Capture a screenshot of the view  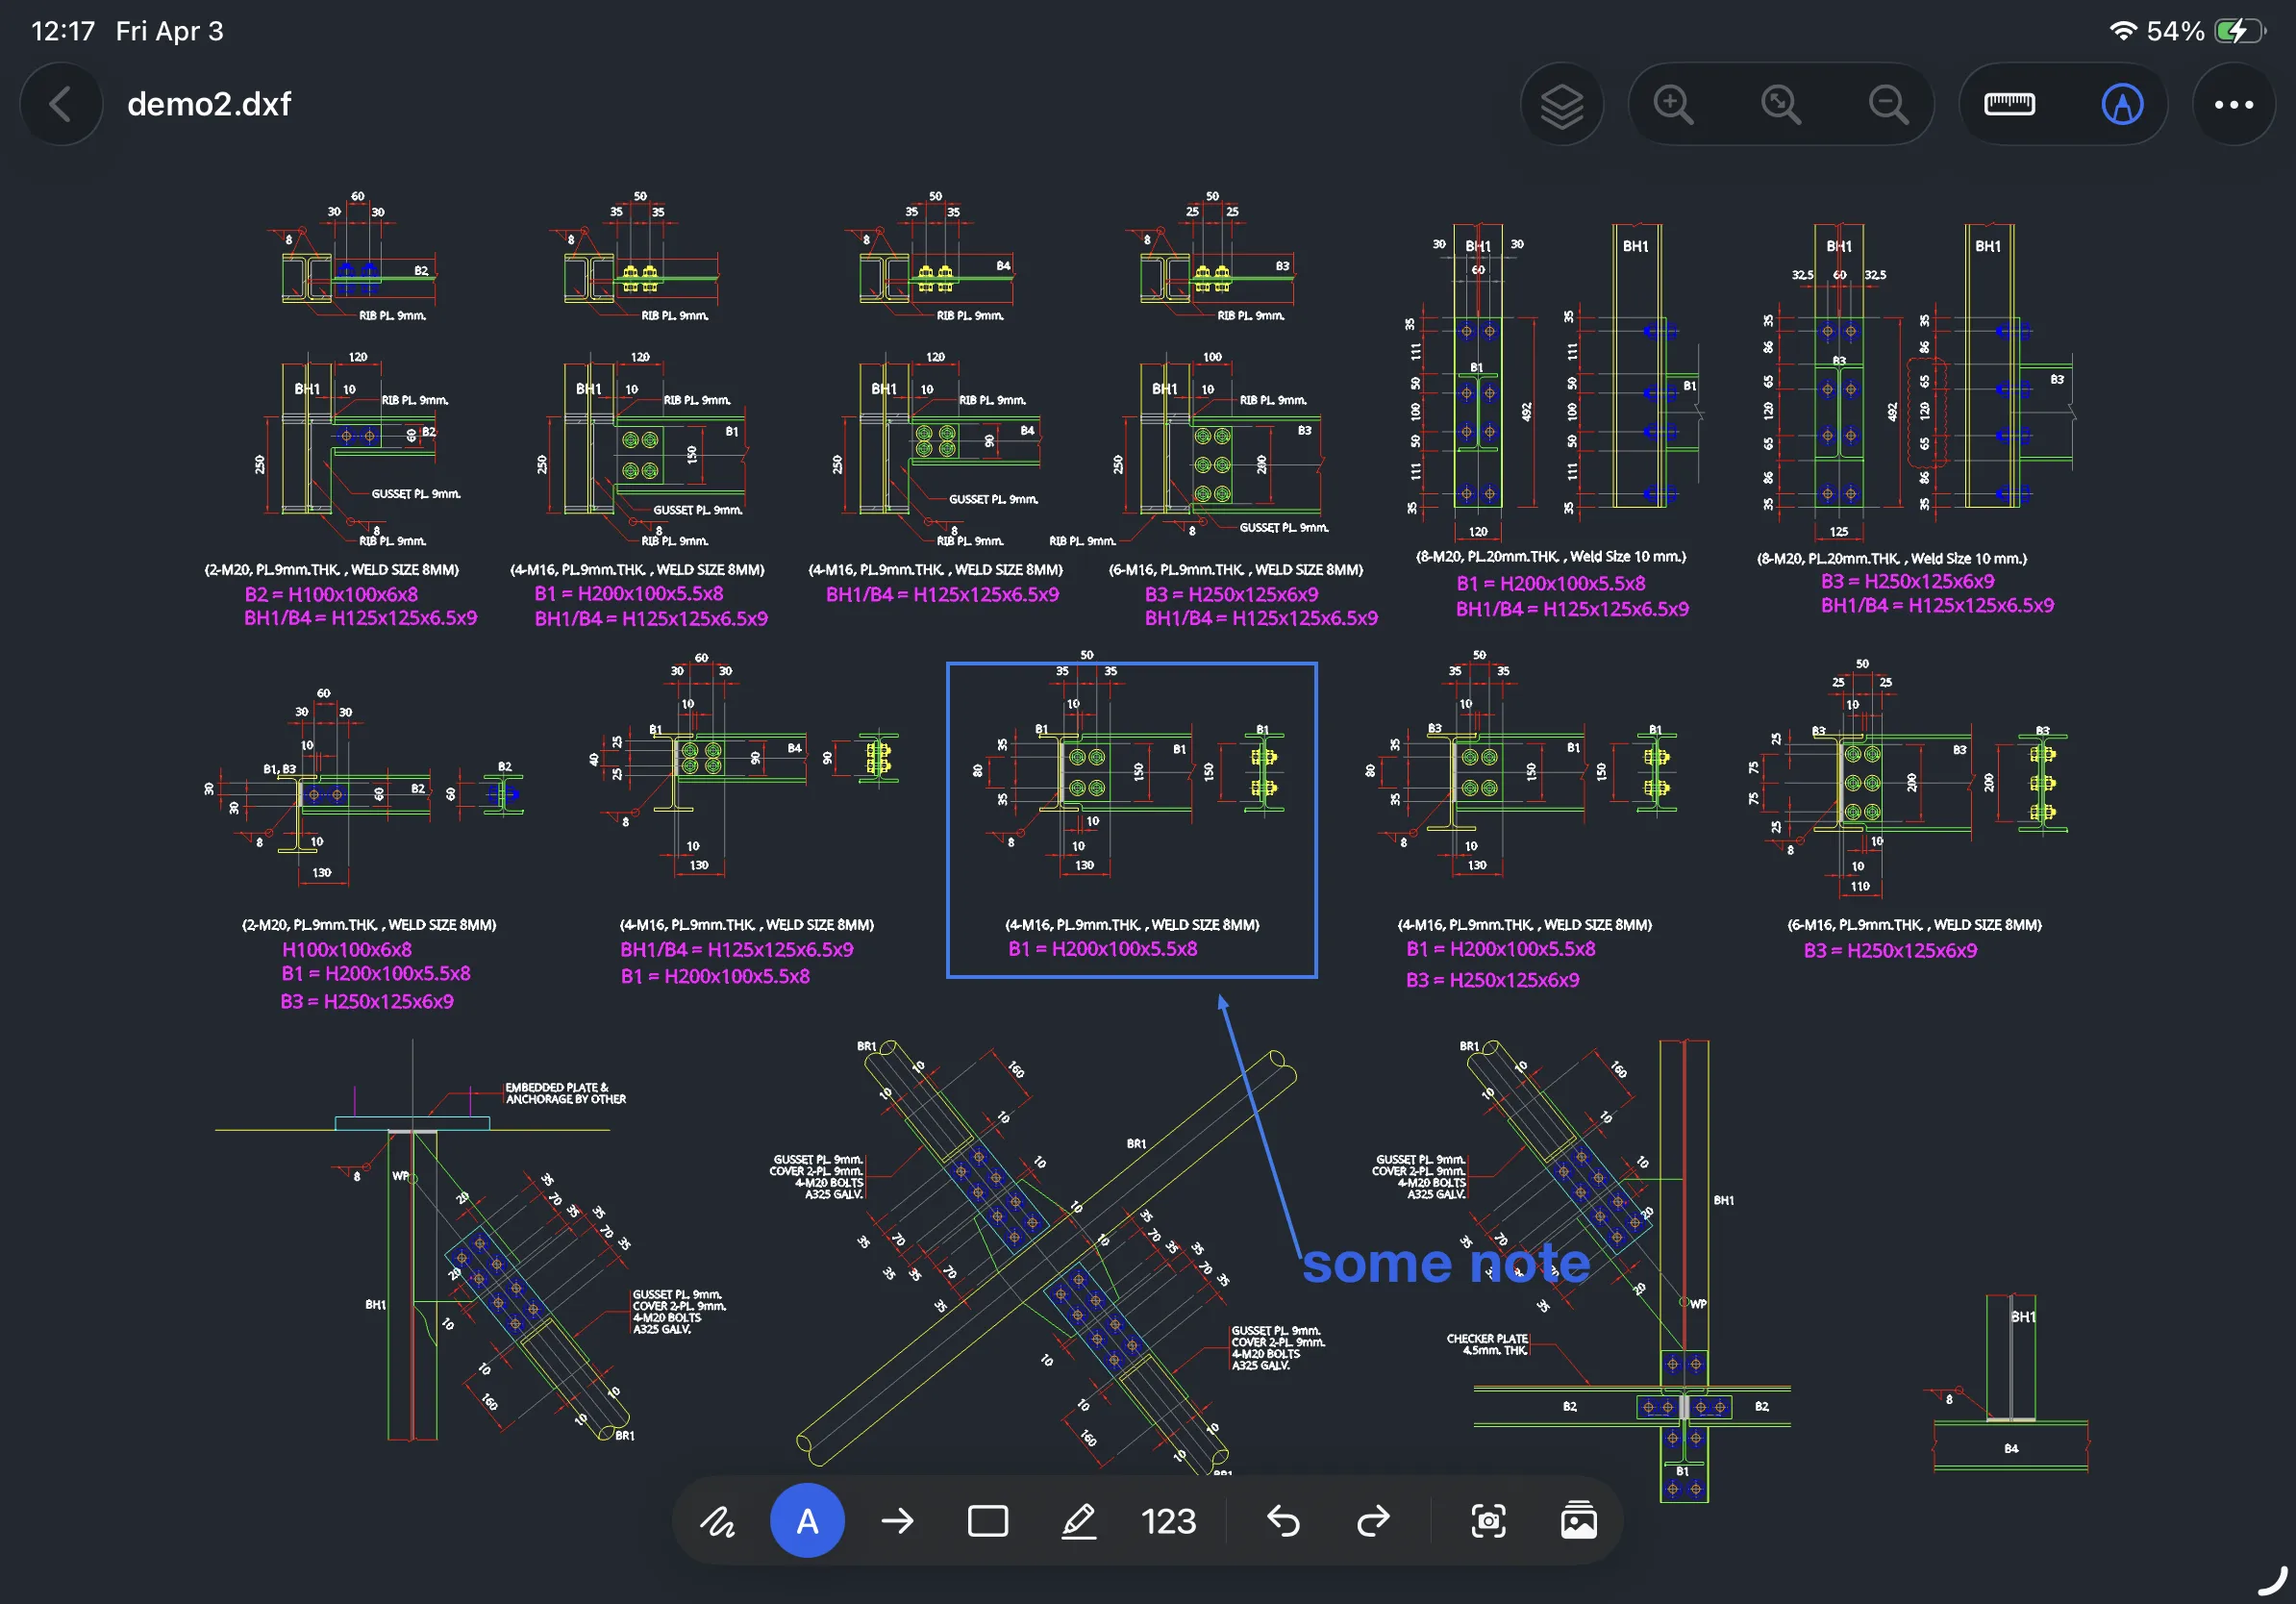coord(1488,1521)
